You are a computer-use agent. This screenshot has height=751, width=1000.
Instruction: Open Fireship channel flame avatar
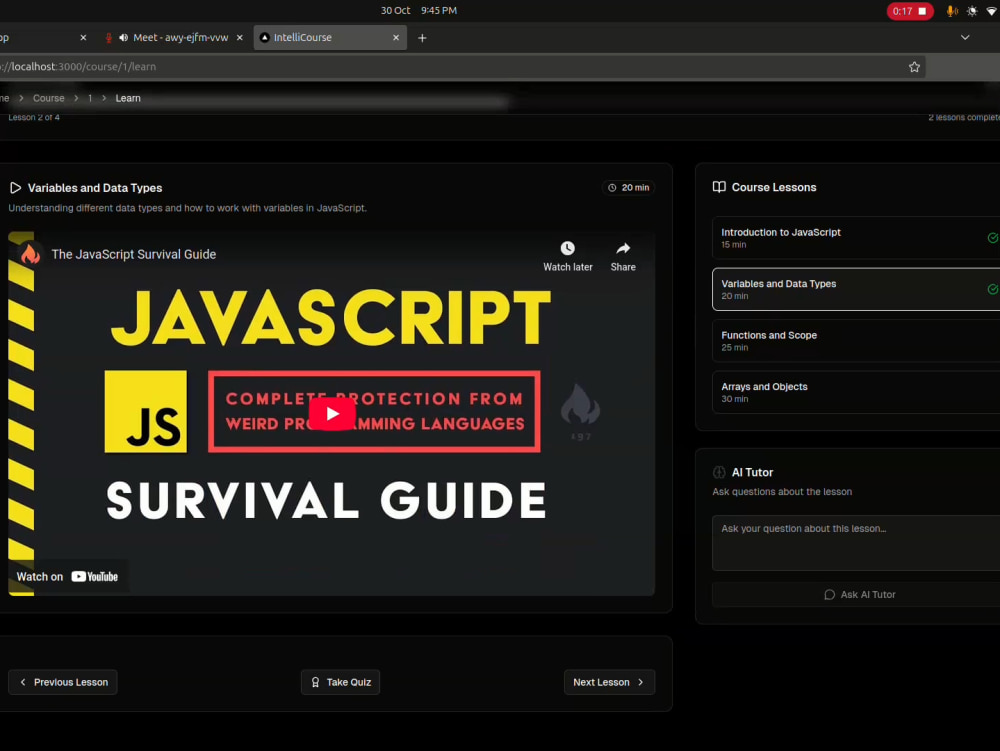[x=30, y=254]
